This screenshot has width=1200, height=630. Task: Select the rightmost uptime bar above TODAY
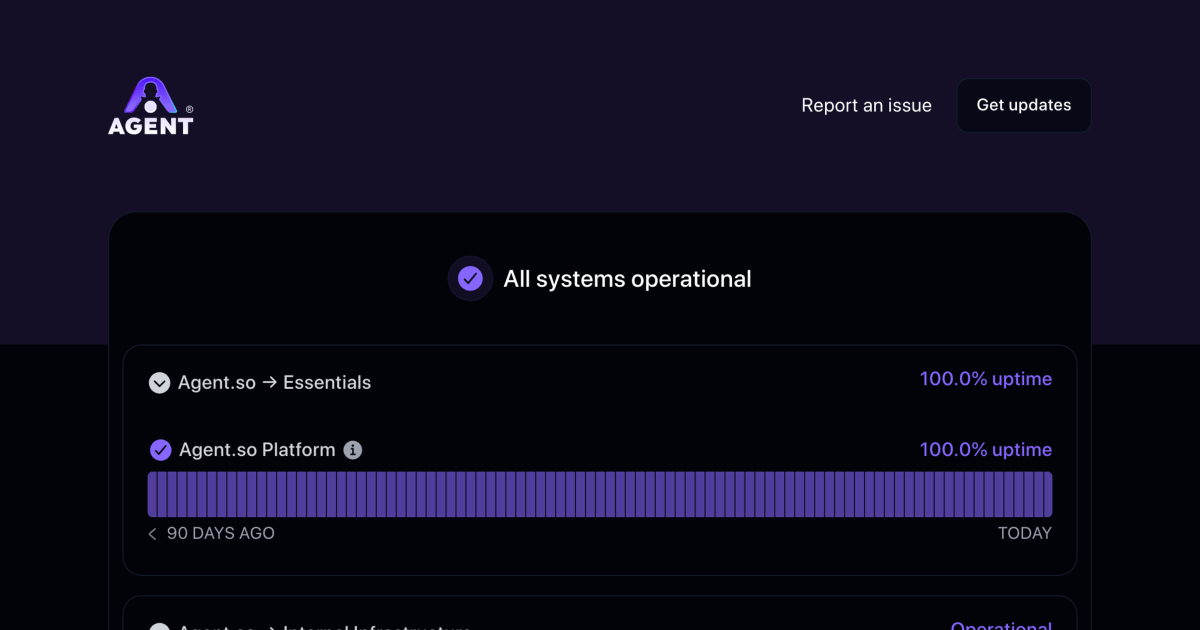tap(1047, 494)
